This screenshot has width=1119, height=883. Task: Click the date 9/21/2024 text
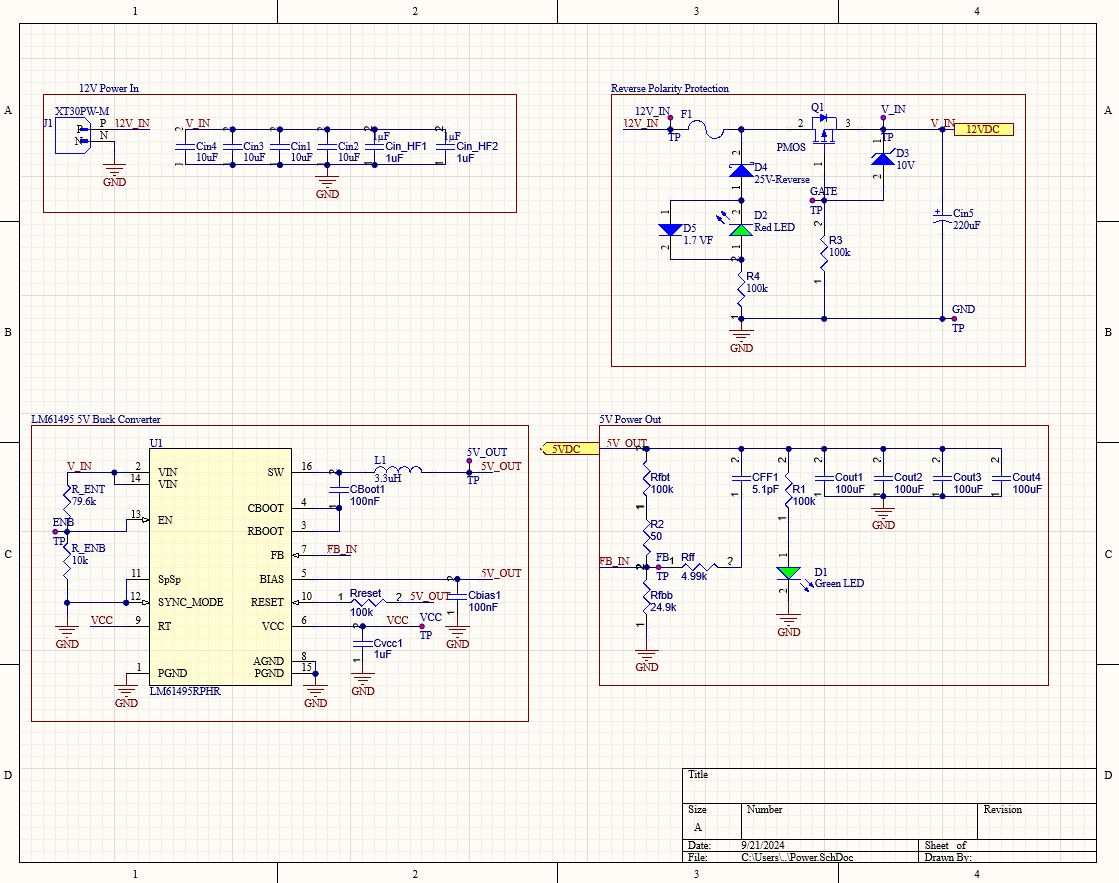click(x=763, y=845)
